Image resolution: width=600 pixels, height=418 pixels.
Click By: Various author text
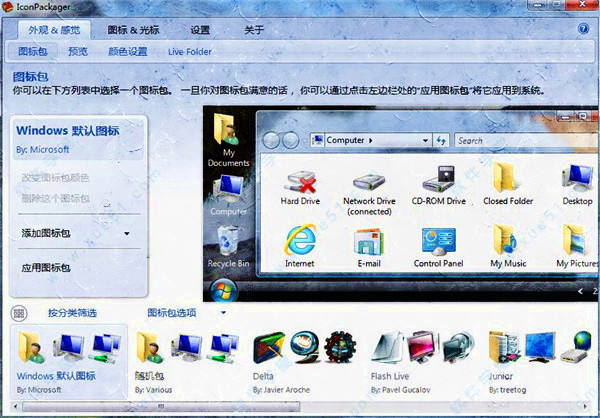coord(153,390)
